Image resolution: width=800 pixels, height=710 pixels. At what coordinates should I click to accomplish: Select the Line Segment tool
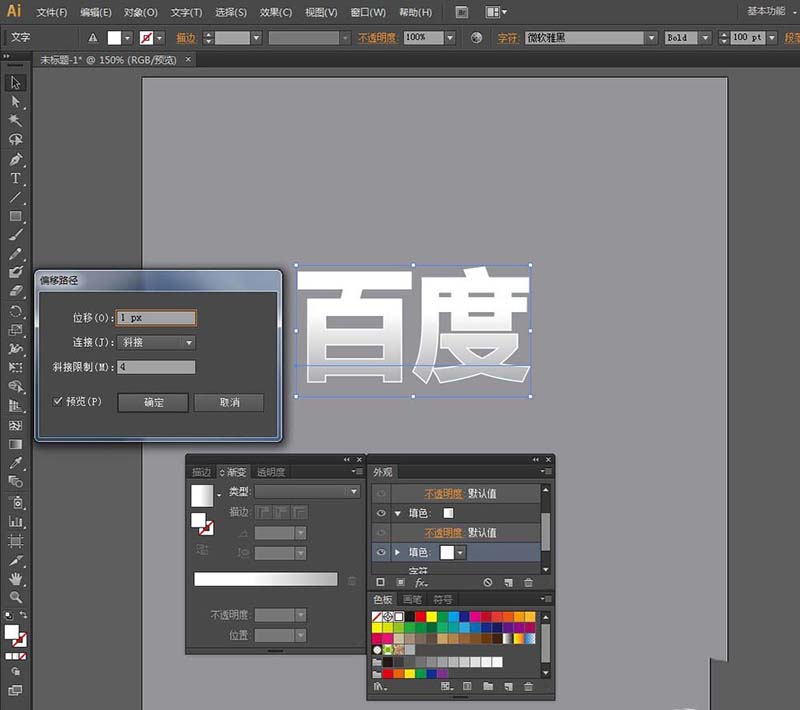click(15, 197)
